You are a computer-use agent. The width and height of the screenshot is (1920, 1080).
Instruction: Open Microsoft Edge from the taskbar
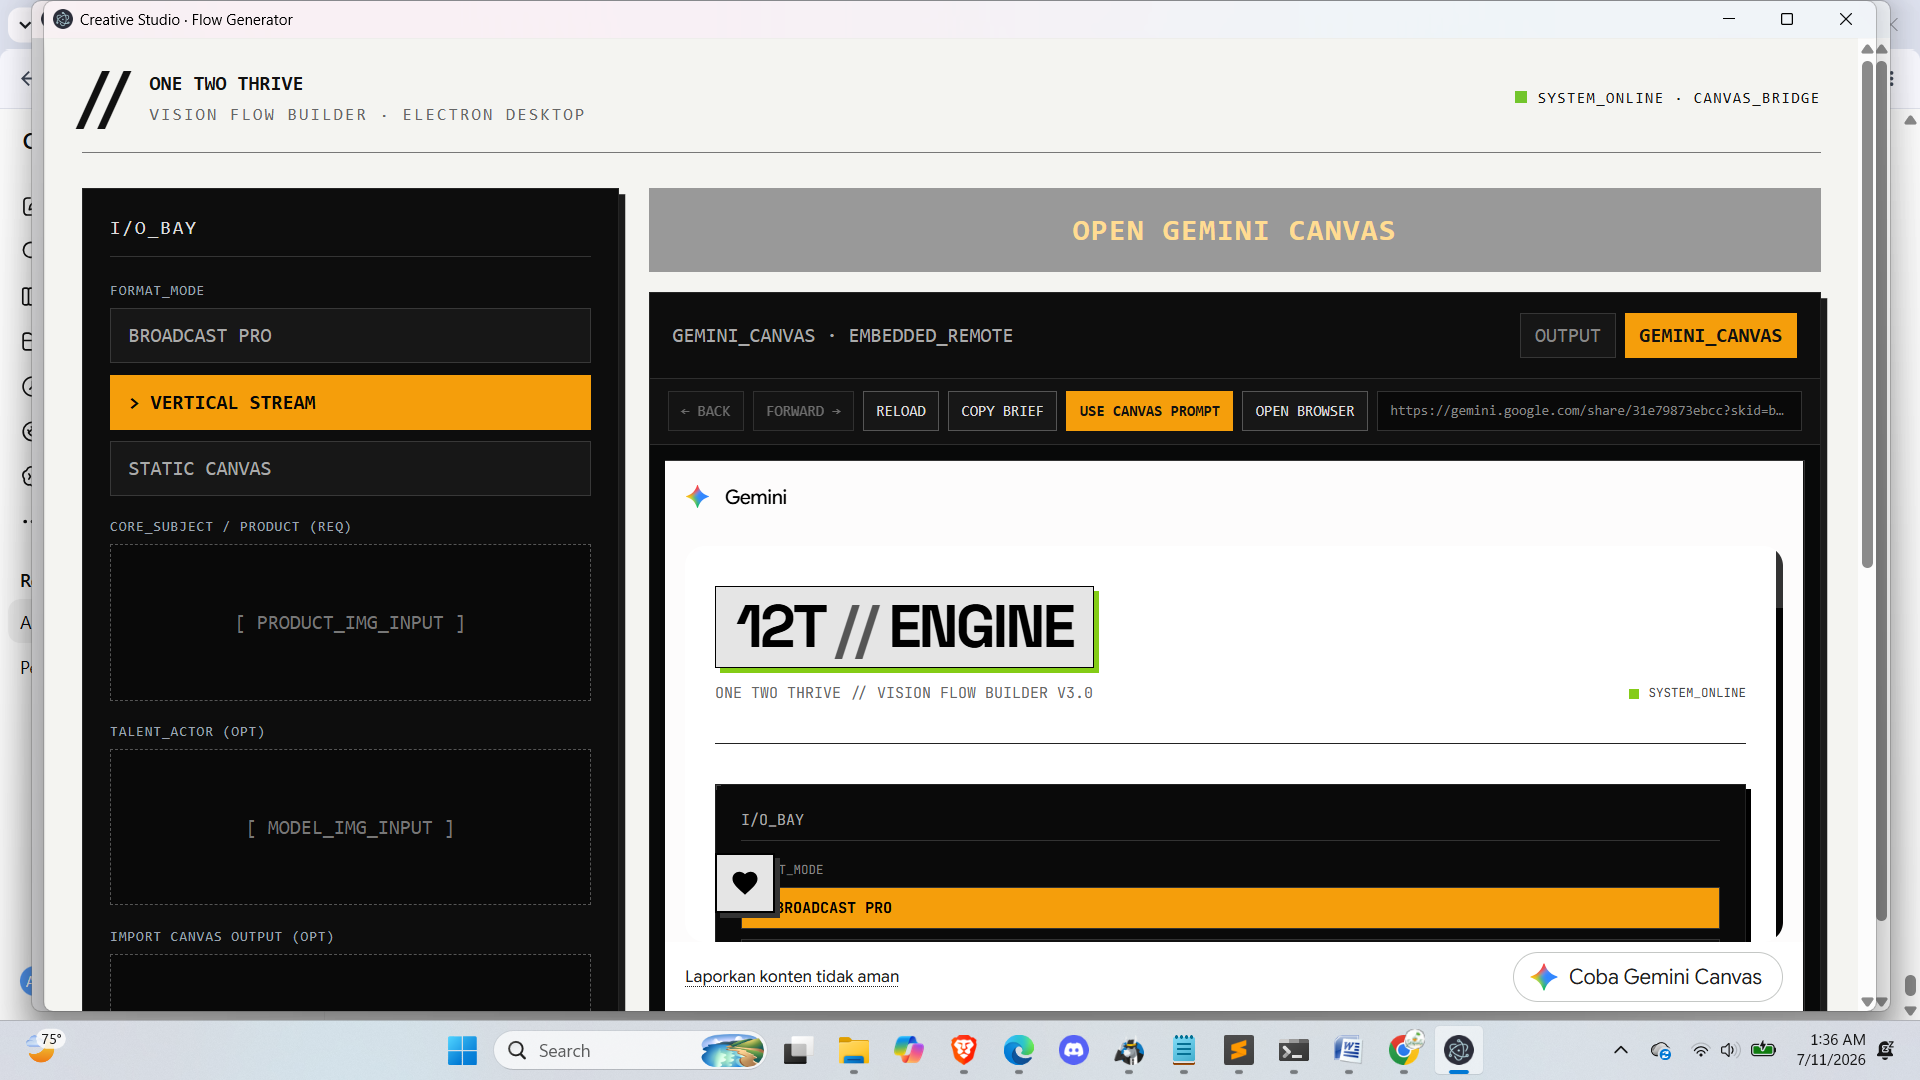click(x=1018, y=1050)
